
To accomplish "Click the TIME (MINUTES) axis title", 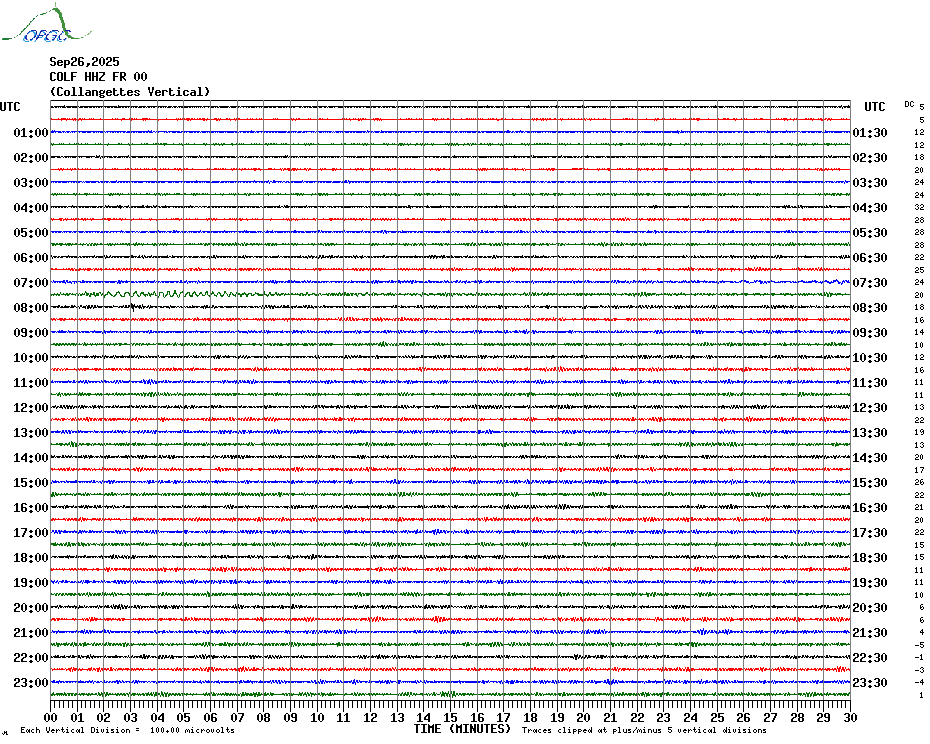I will (462, 729).
